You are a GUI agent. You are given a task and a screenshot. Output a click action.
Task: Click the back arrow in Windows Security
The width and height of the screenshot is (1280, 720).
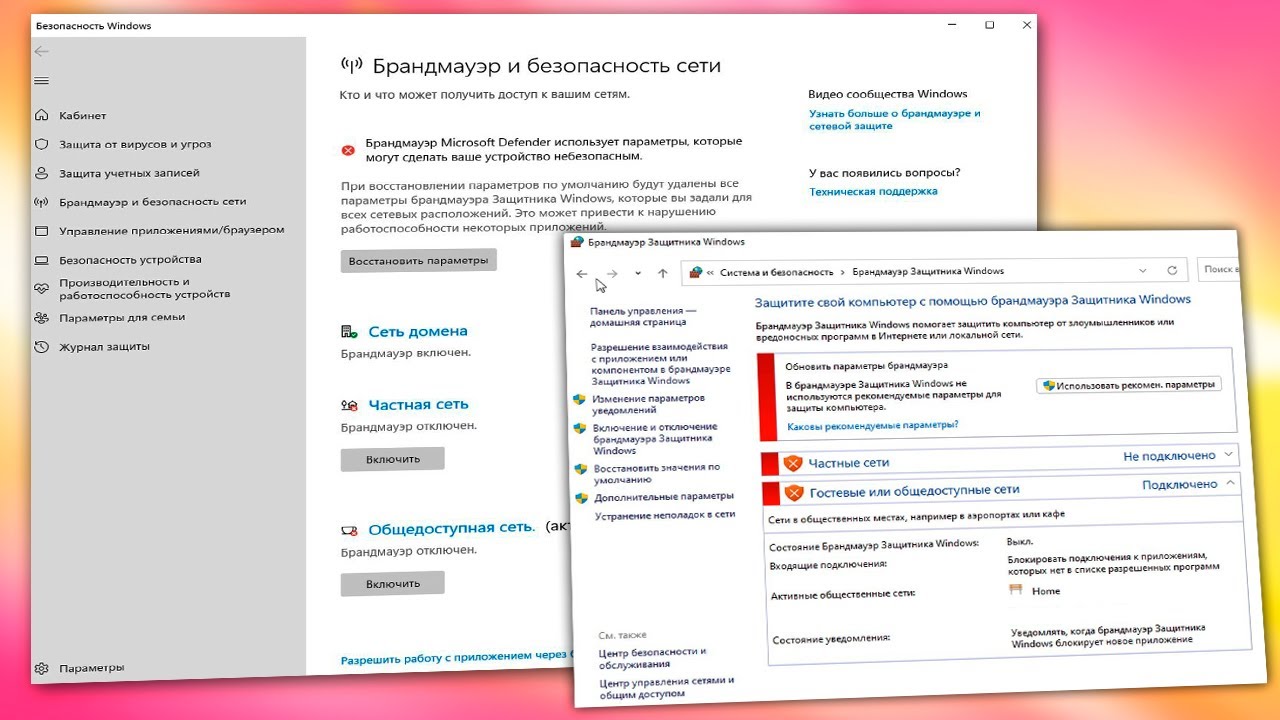tap(41, 51)
